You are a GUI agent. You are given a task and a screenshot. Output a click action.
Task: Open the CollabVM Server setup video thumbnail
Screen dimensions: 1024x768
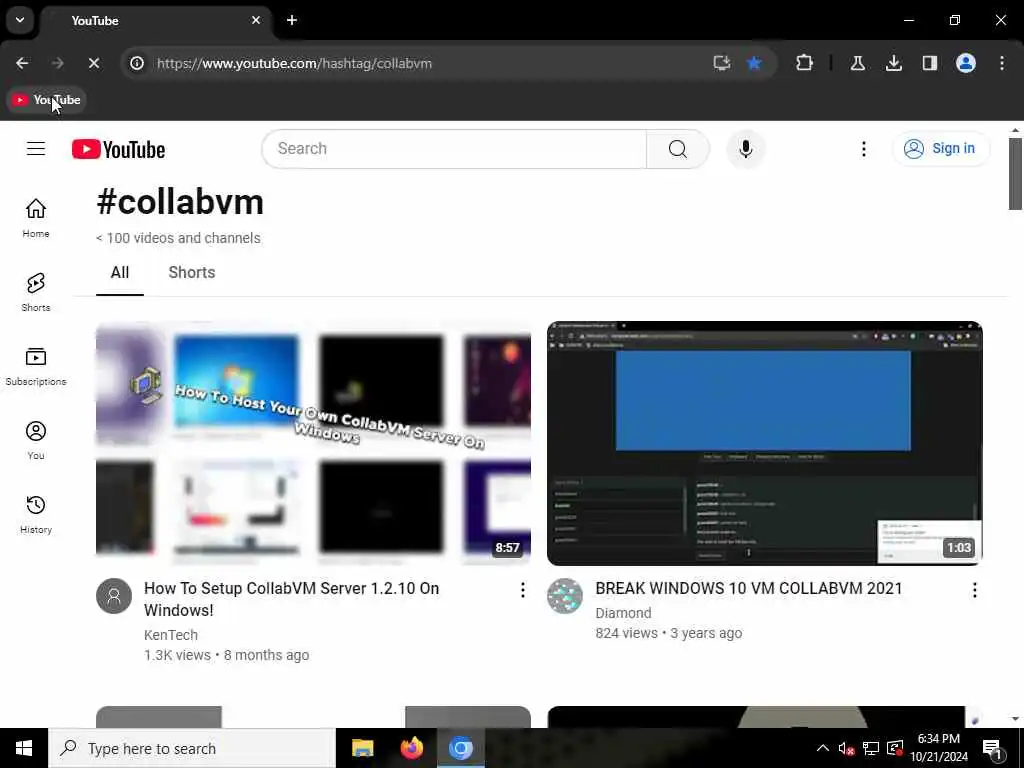313,443
